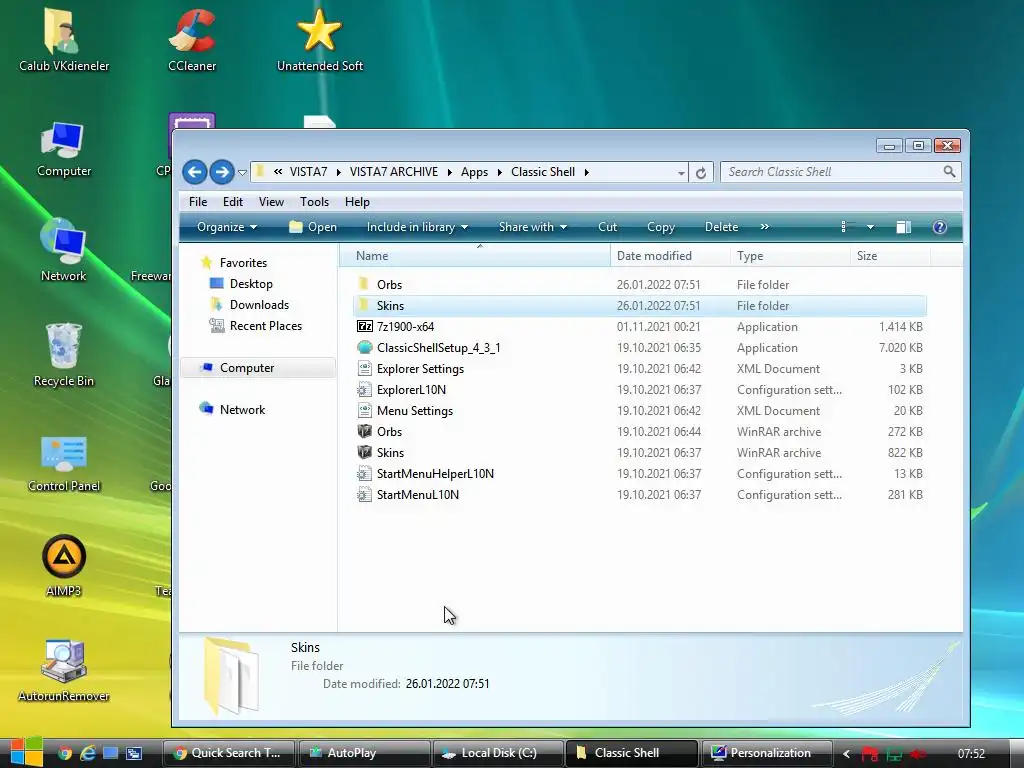Click Delete in the toolbar
The image size is (1024, 768).
[x=721, y=227]
